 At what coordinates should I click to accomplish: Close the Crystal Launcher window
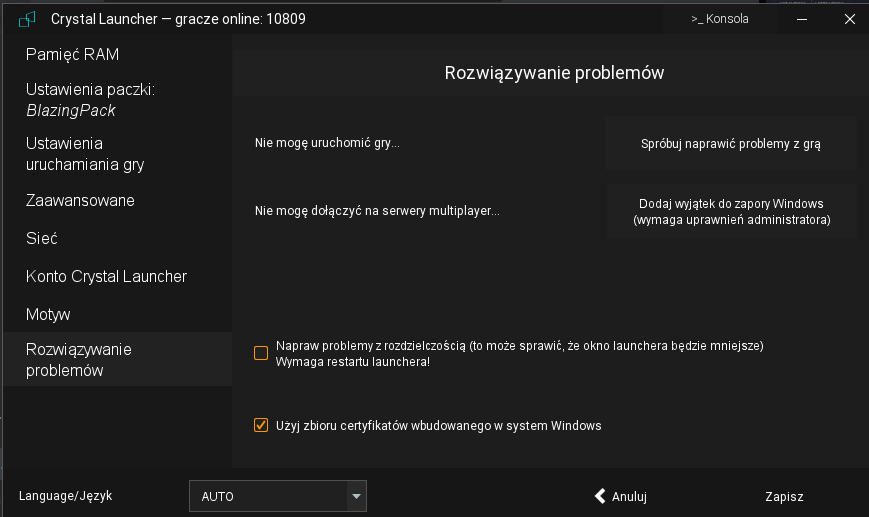849,19
